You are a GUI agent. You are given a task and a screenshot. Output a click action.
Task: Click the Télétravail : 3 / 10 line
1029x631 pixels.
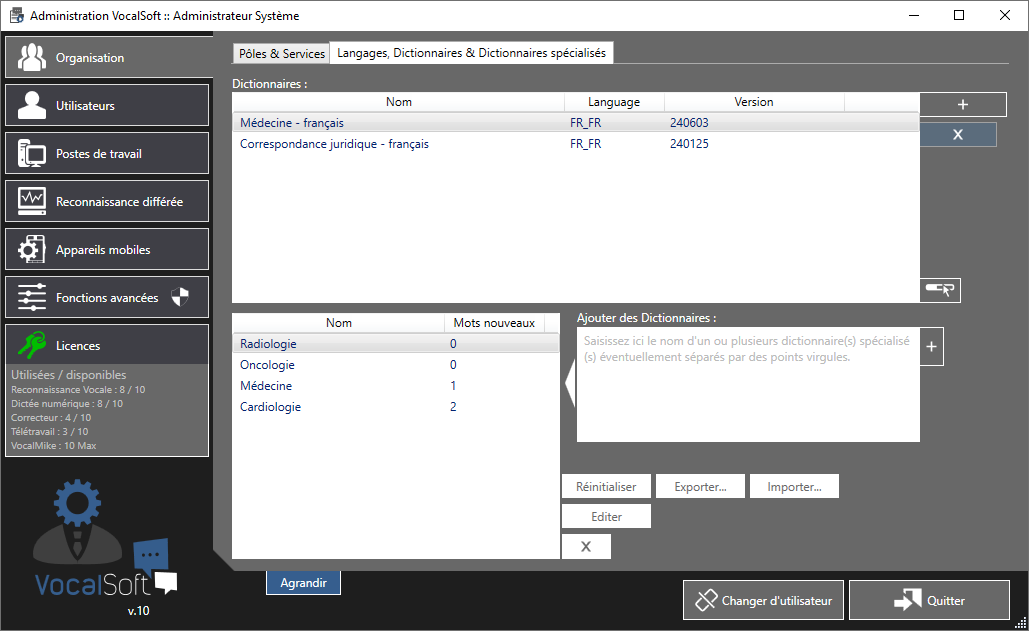click(x=50, y=431)
